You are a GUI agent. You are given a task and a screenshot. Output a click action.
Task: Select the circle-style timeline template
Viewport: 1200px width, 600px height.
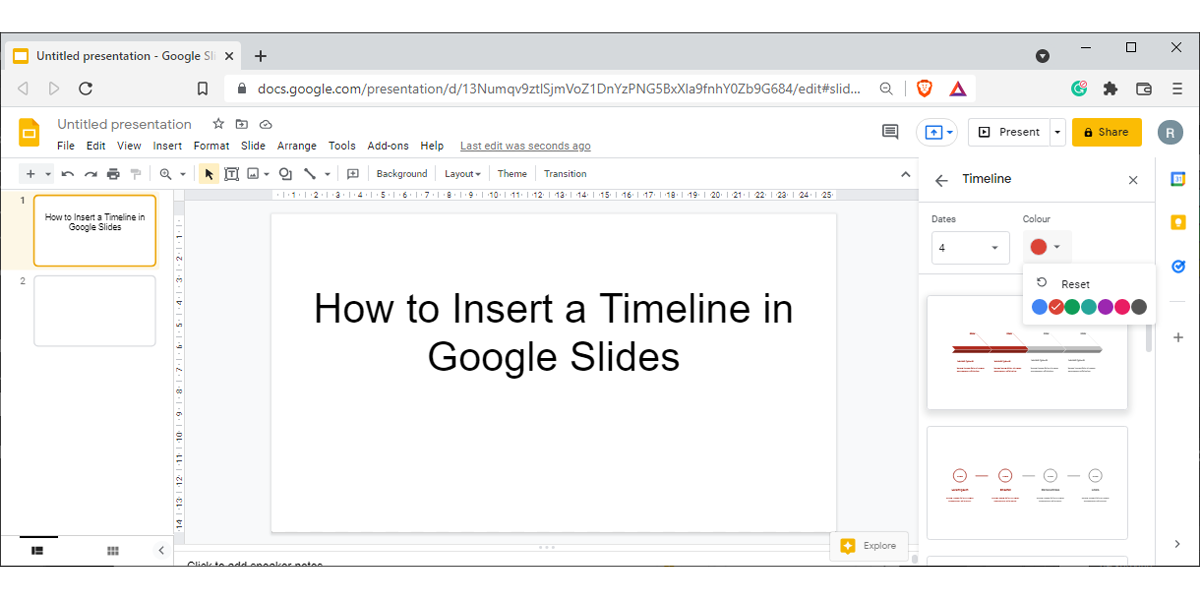1027,484
